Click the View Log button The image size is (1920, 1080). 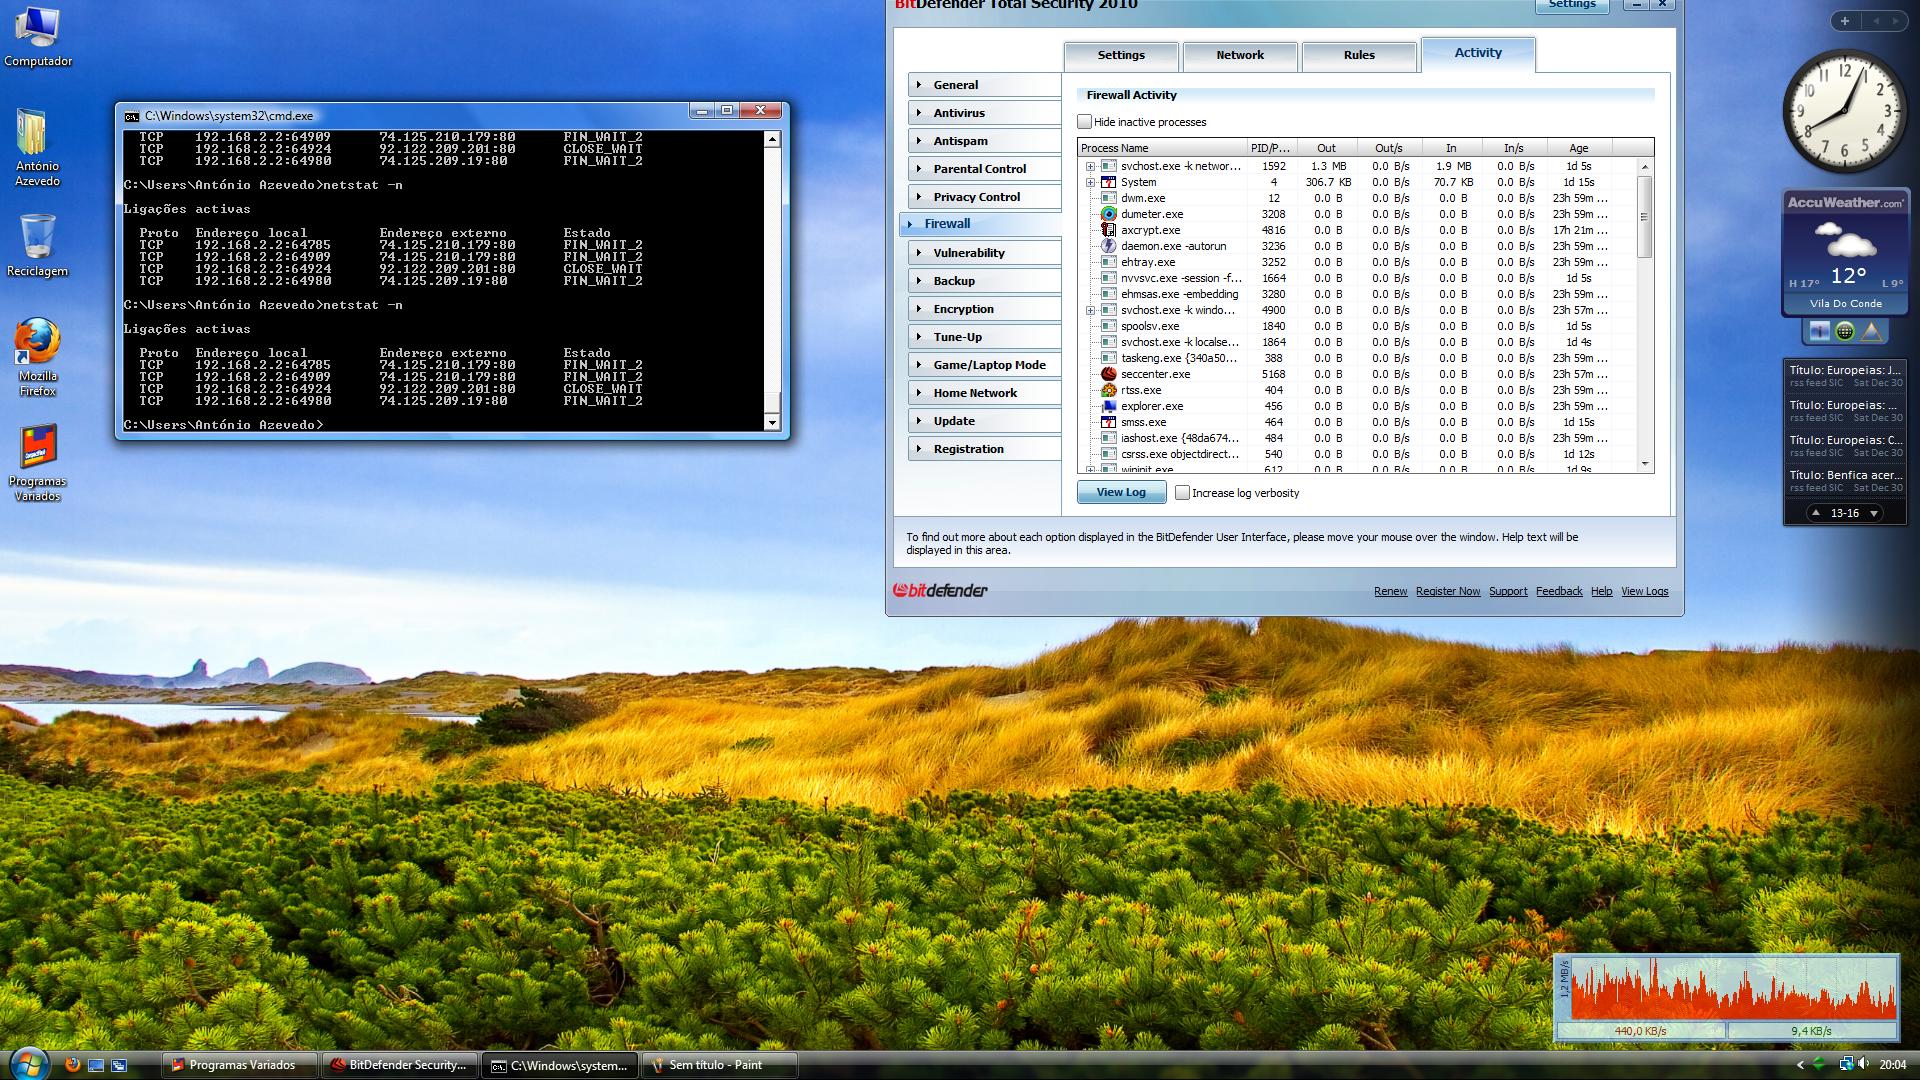1121,492
